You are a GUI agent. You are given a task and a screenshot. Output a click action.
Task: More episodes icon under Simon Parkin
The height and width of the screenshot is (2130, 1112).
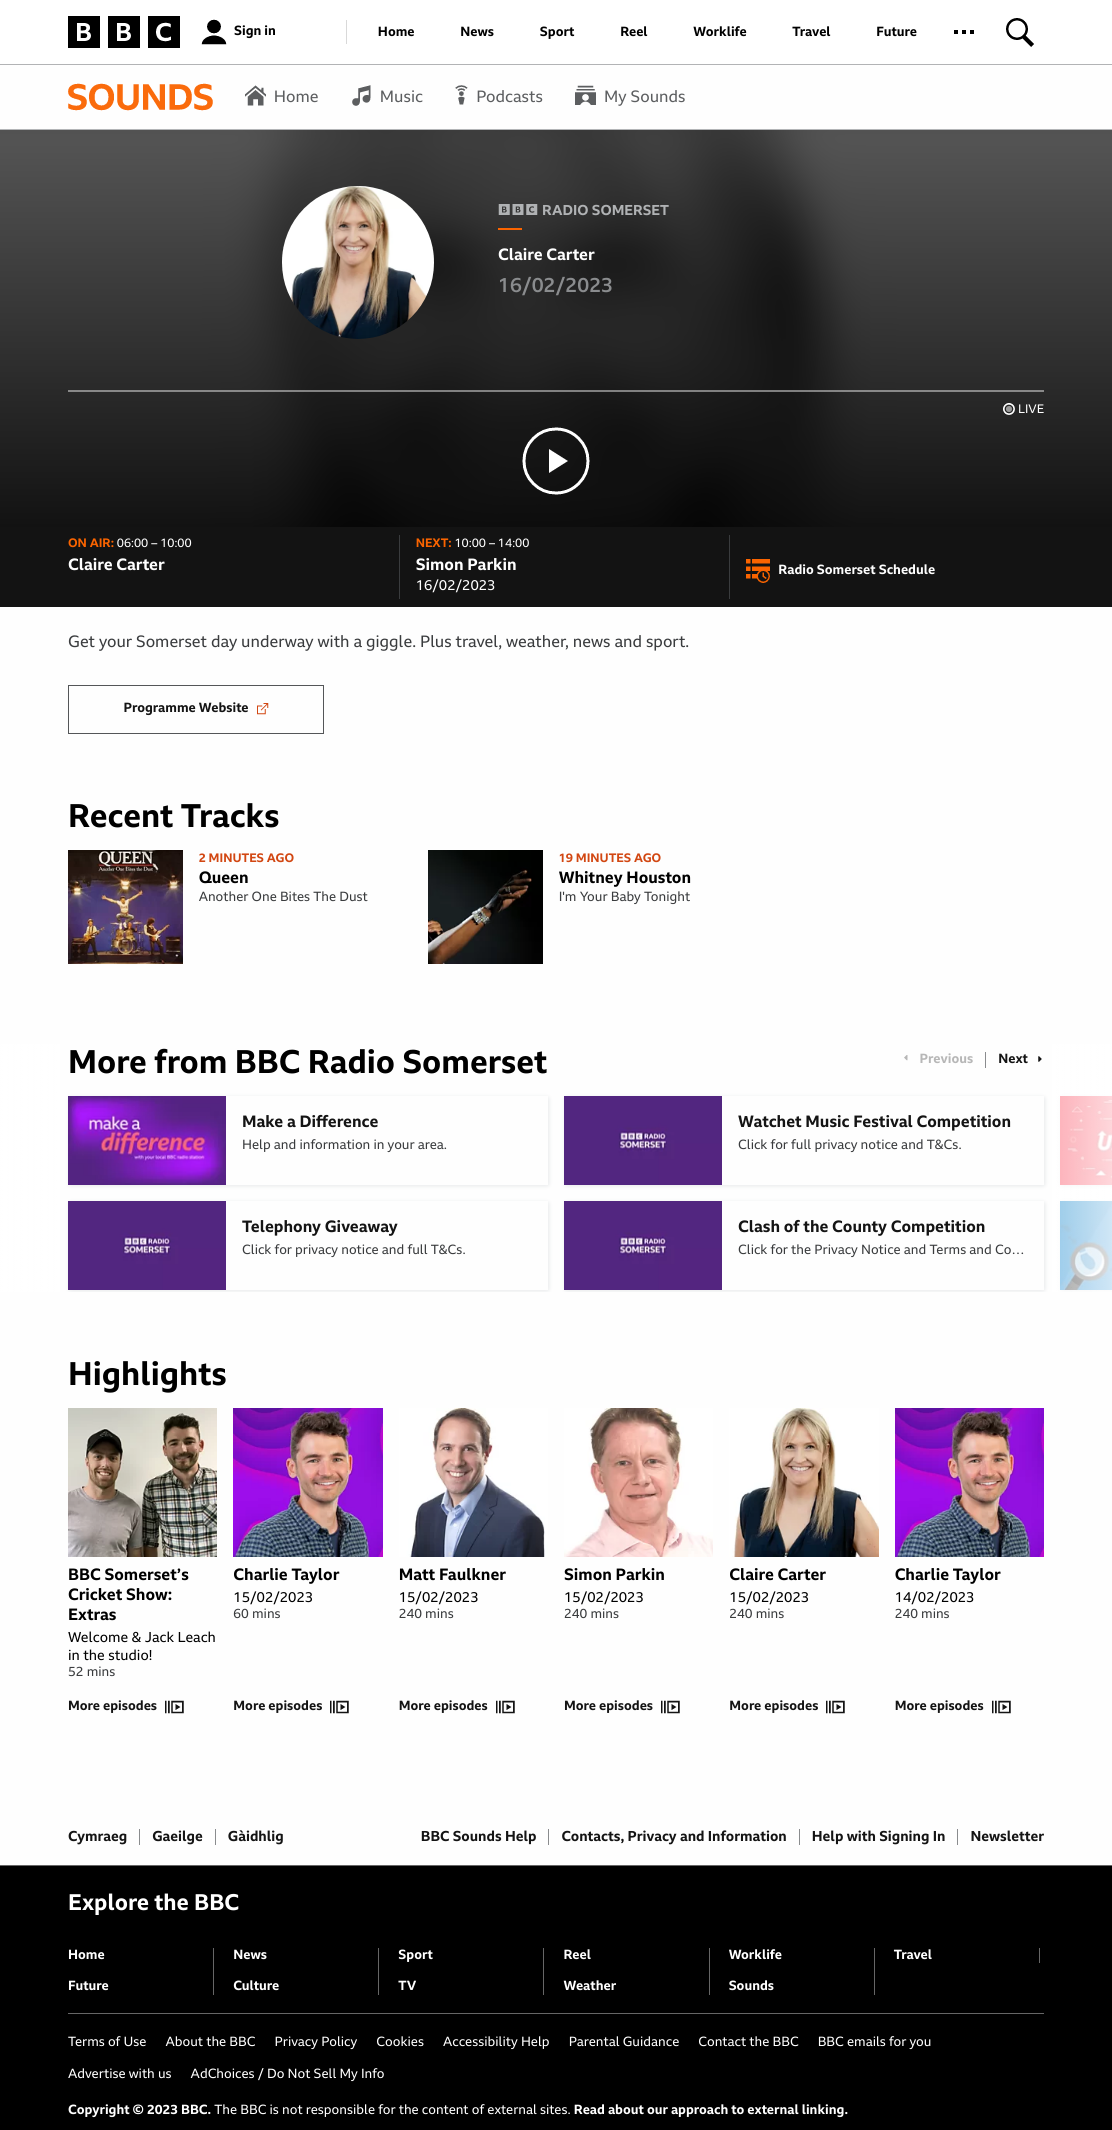670,1707
